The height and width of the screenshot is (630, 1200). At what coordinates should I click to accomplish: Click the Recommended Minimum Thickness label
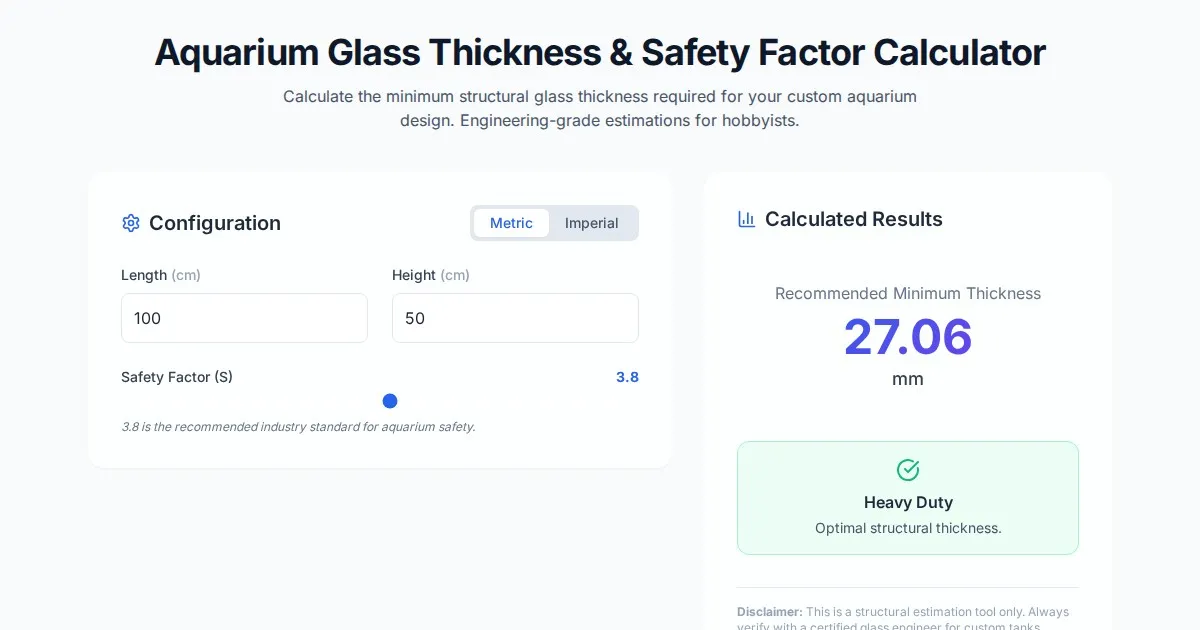coord(908,293)
